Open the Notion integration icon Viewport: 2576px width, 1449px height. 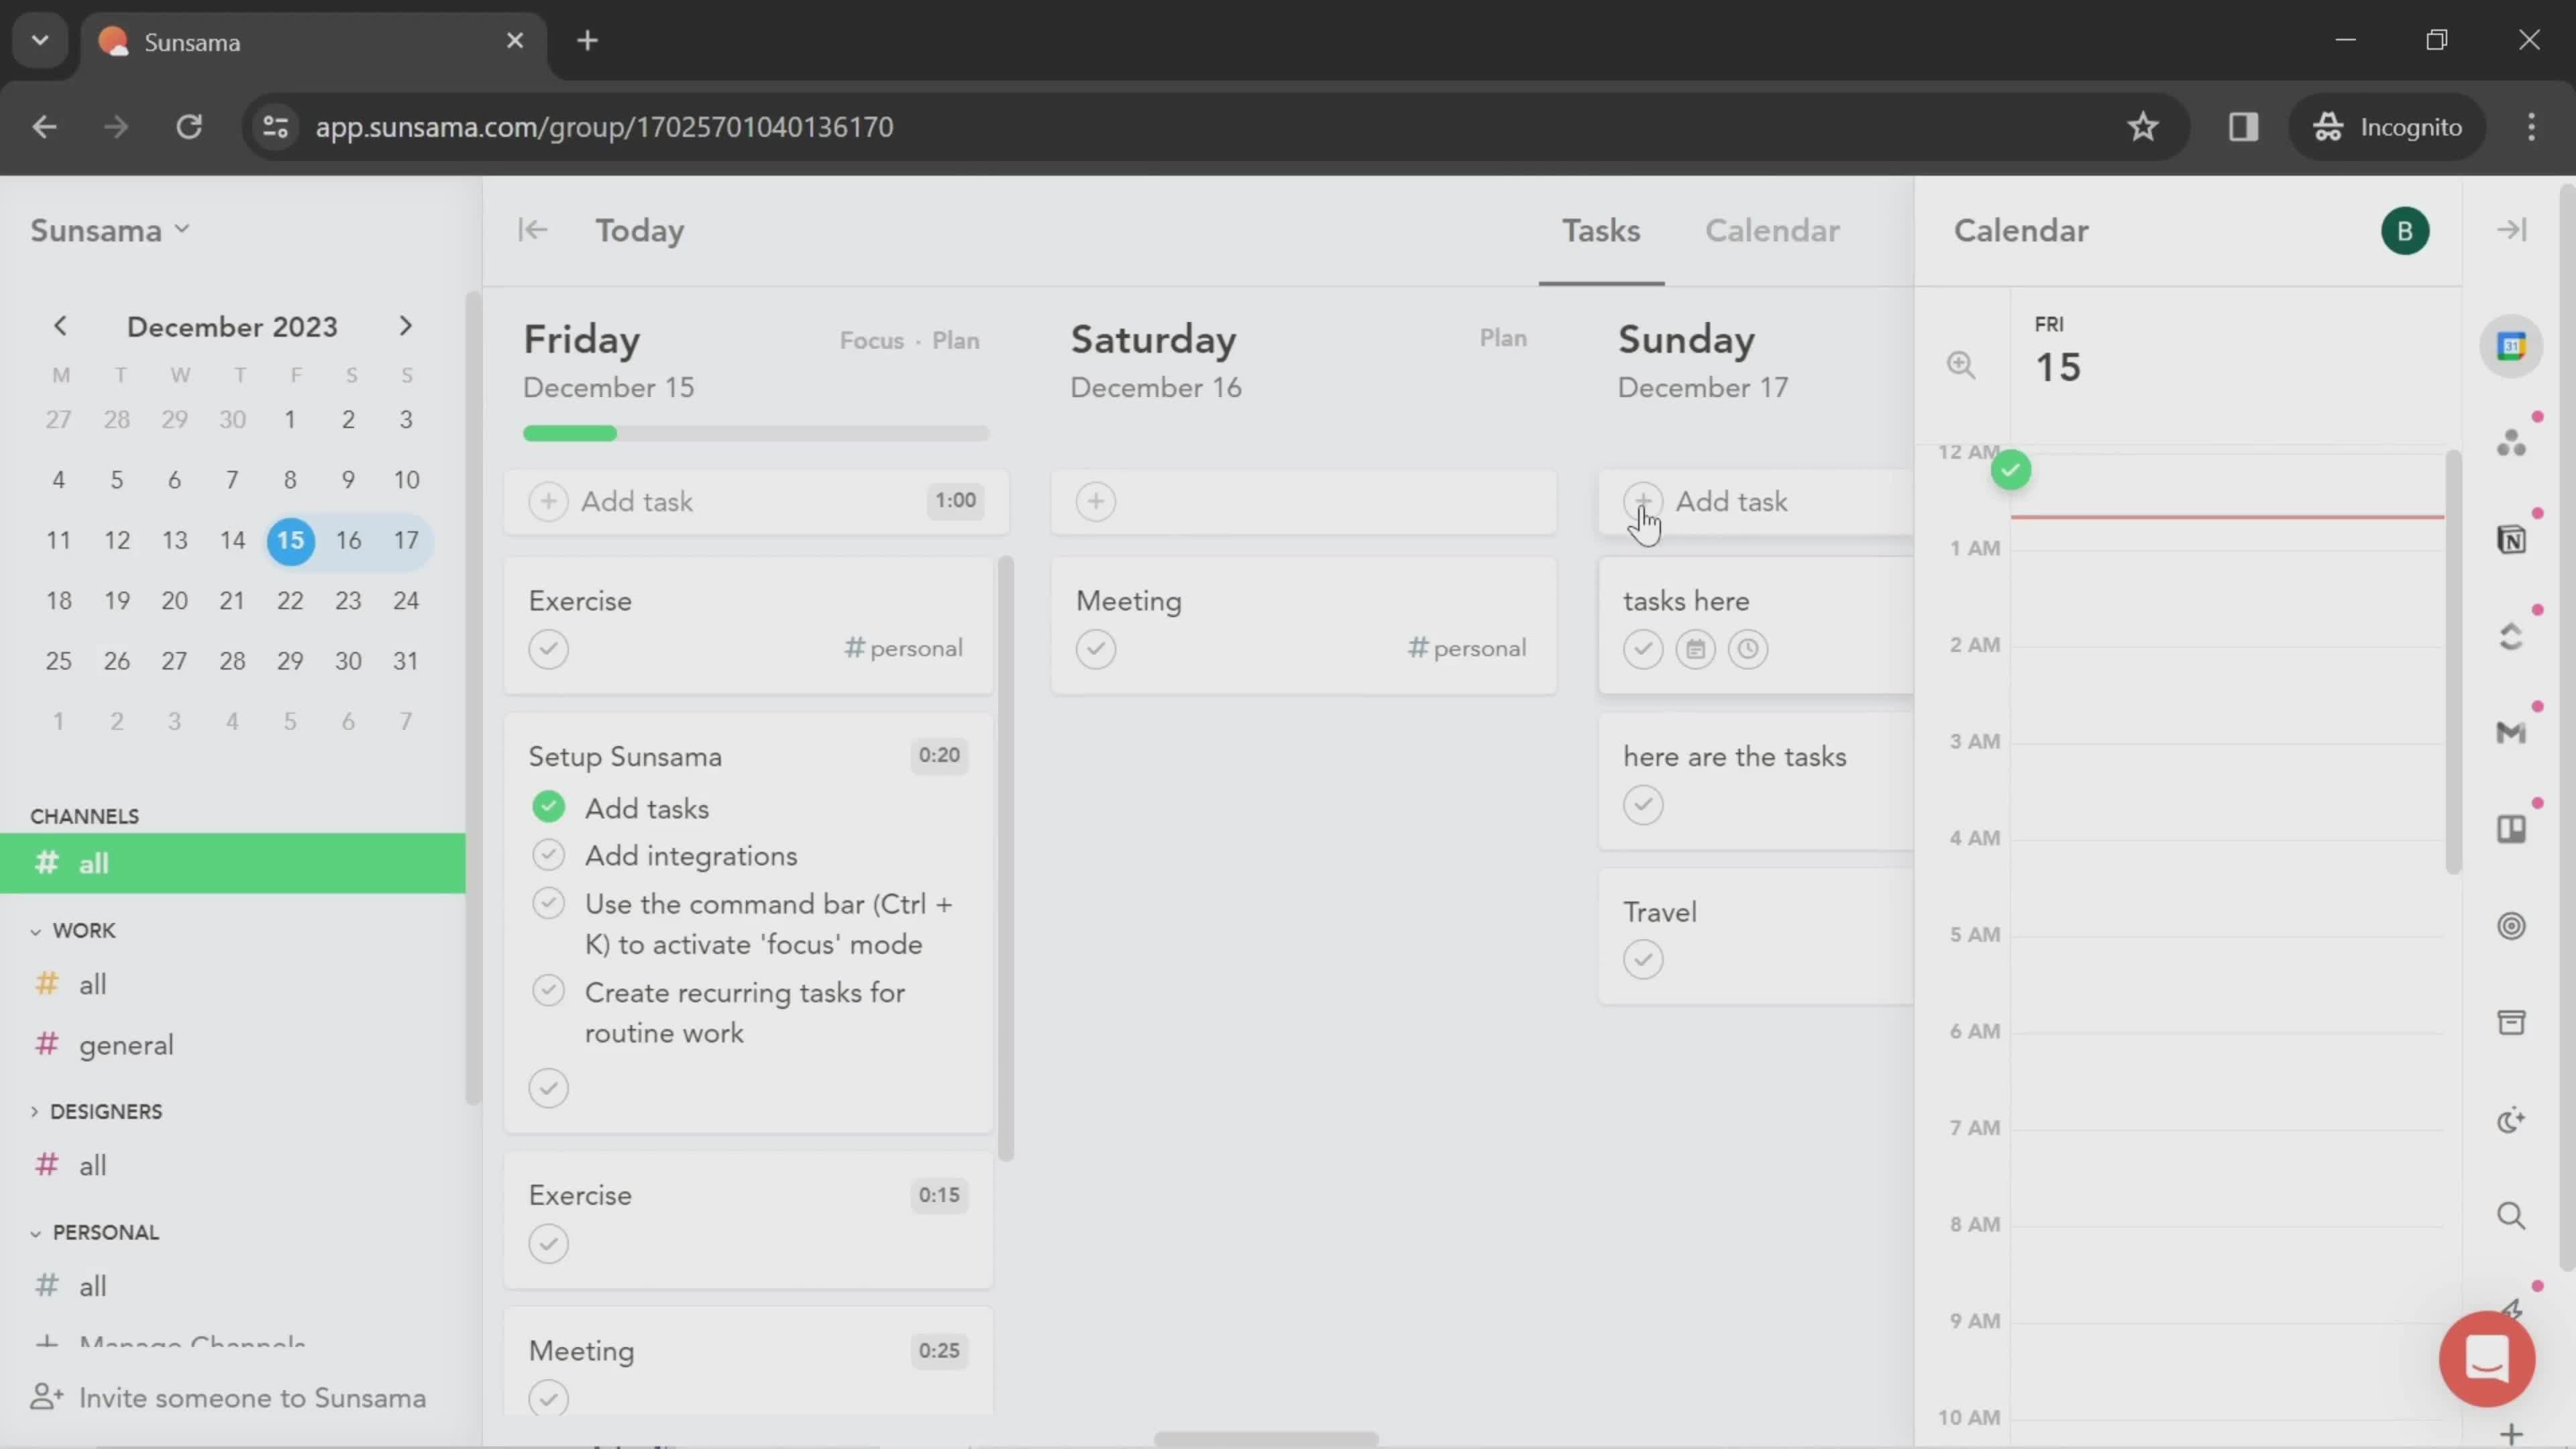(x=2511, y=539)
